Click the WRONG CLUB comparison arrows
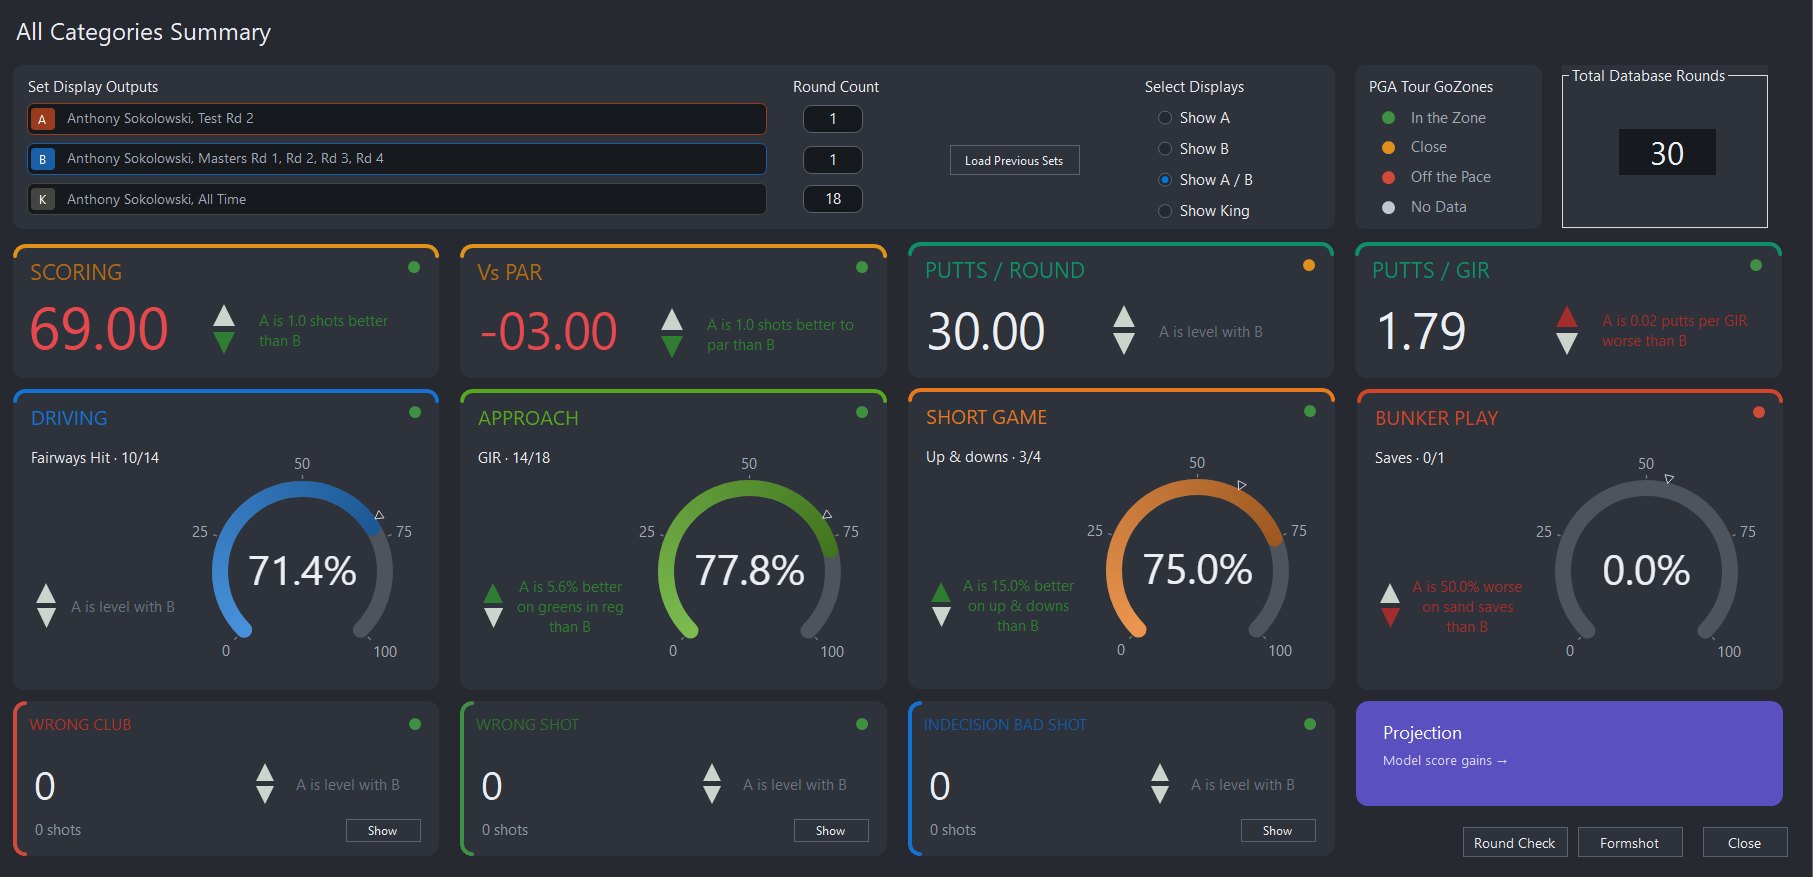The height and width of the screenshot is (877, 1813). point(265,784)
